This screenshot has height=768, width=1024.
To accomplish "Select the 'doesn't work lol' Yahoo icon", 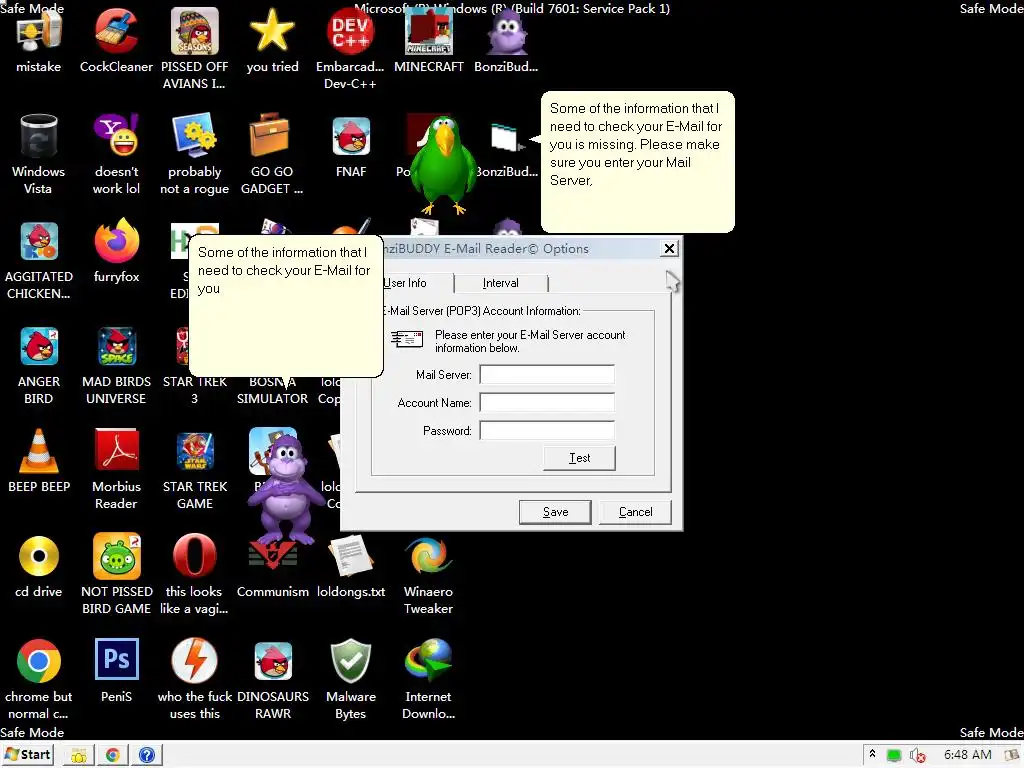I will point(116,136).
